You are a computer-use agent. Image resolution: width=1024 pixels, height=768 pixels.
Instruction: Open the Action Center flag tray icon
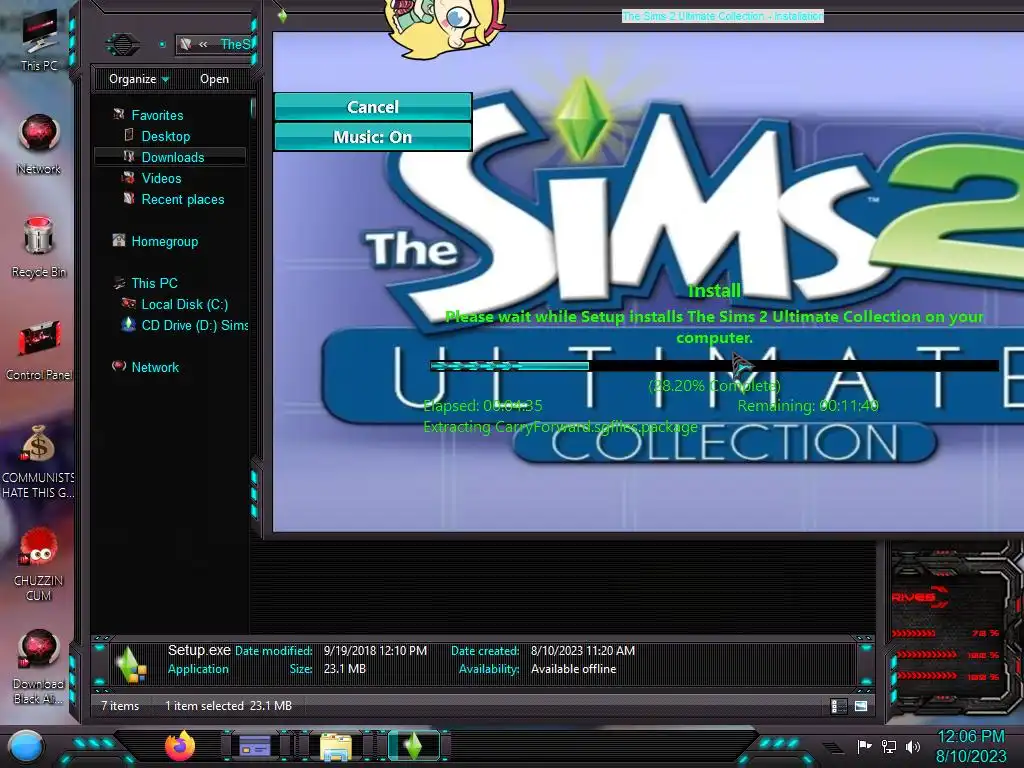[864, 746]
